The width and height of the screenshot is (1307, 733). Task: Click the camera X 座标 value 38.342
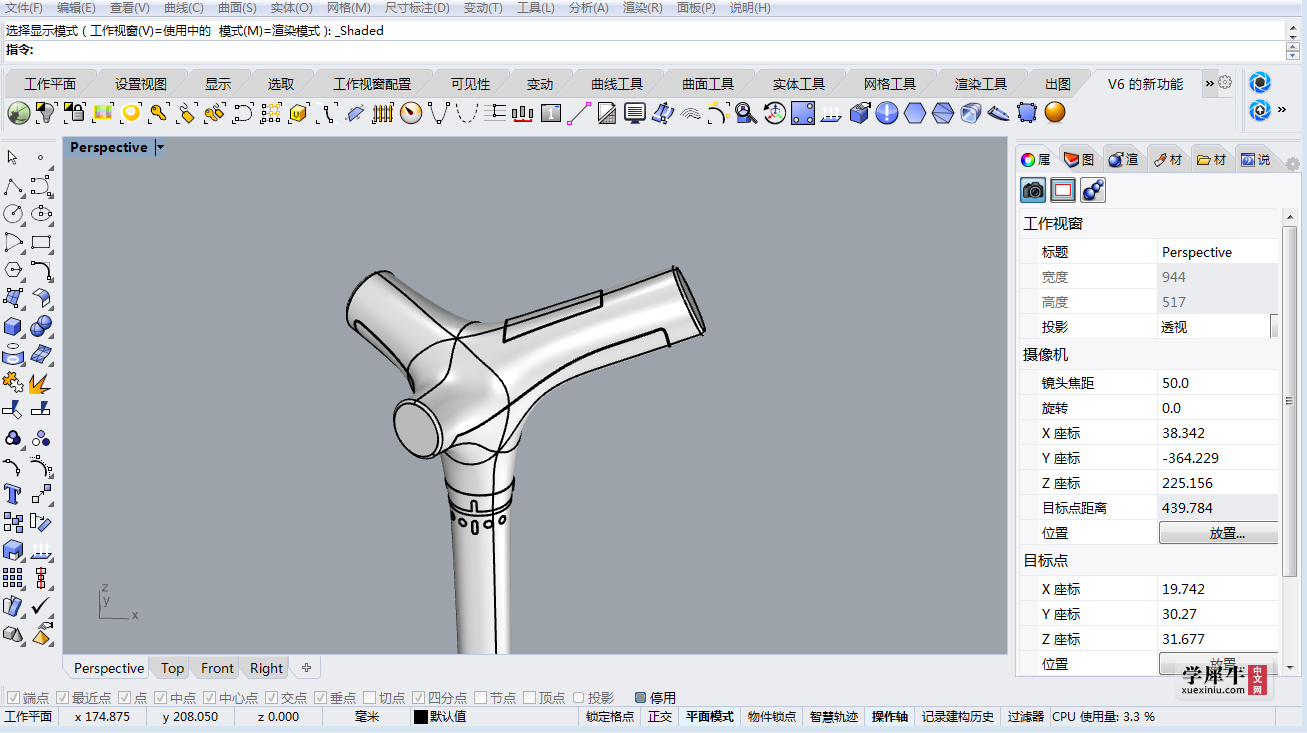pos(1218,433)
